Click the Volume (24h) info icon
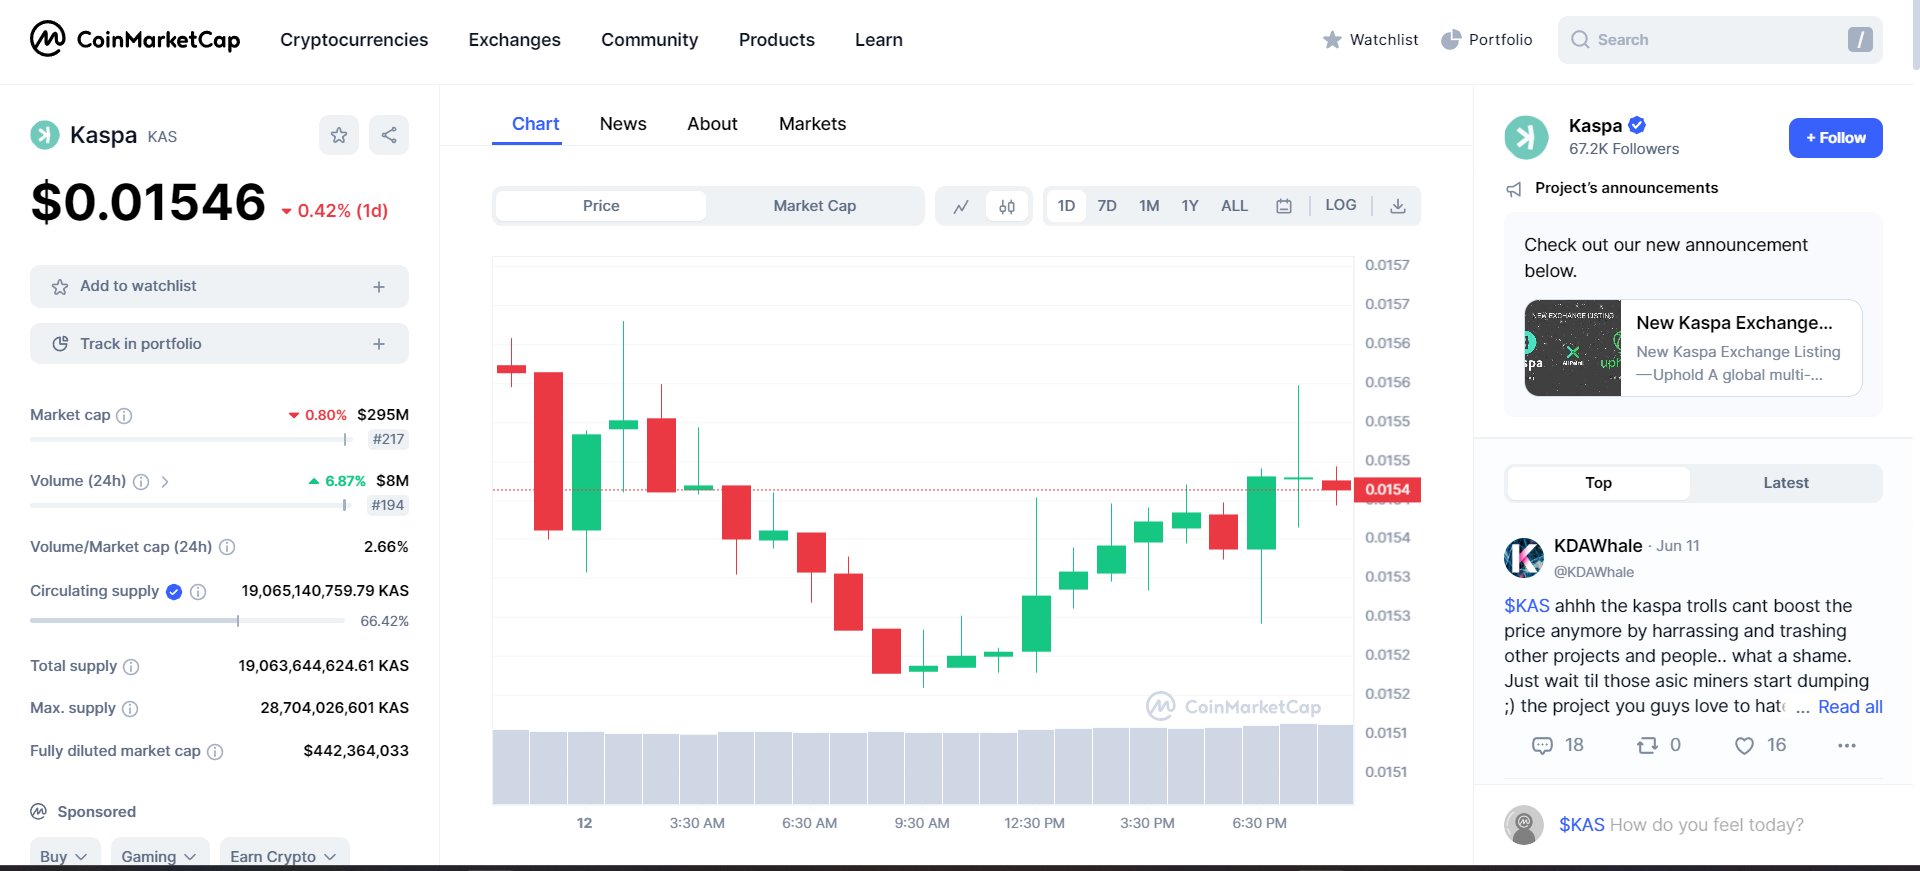The width and height of the screenshot is (1920, 871). [141, 482]
